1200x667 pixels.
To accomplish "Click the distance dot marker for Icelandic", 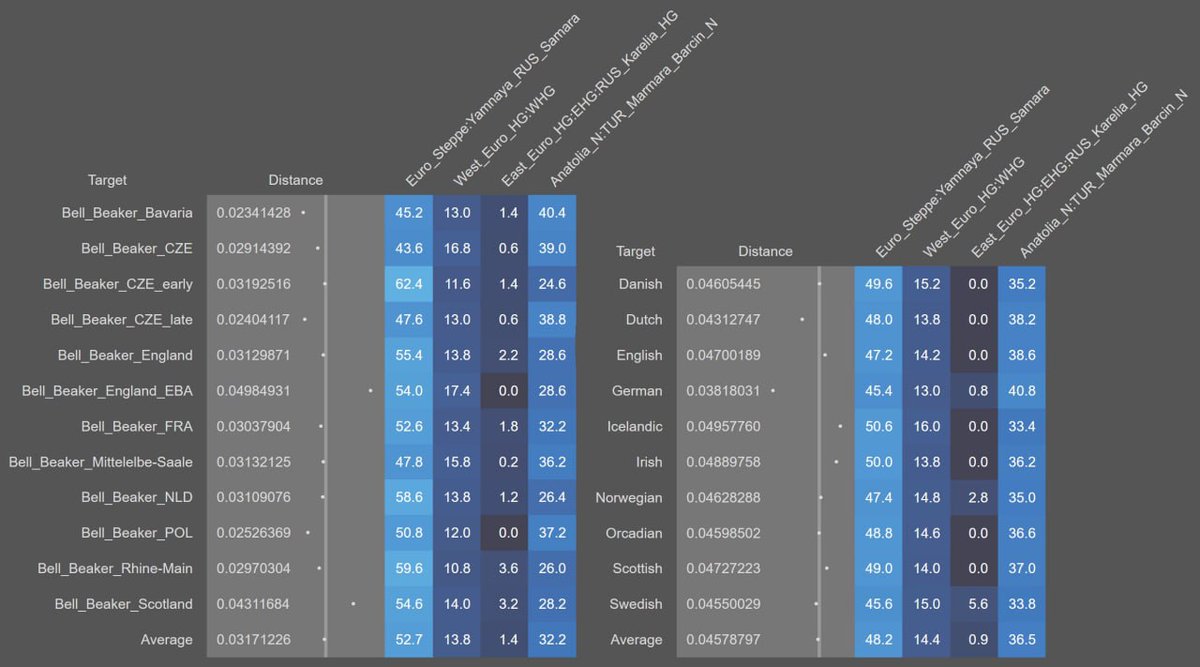I will (x=840, y=427).
